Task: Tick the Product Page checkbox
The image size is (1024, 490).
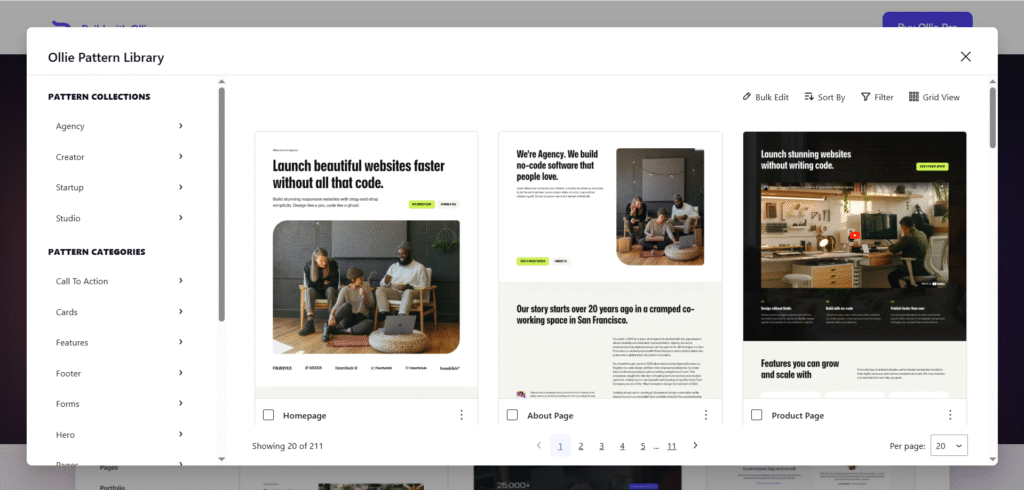Action: point(756,415)
